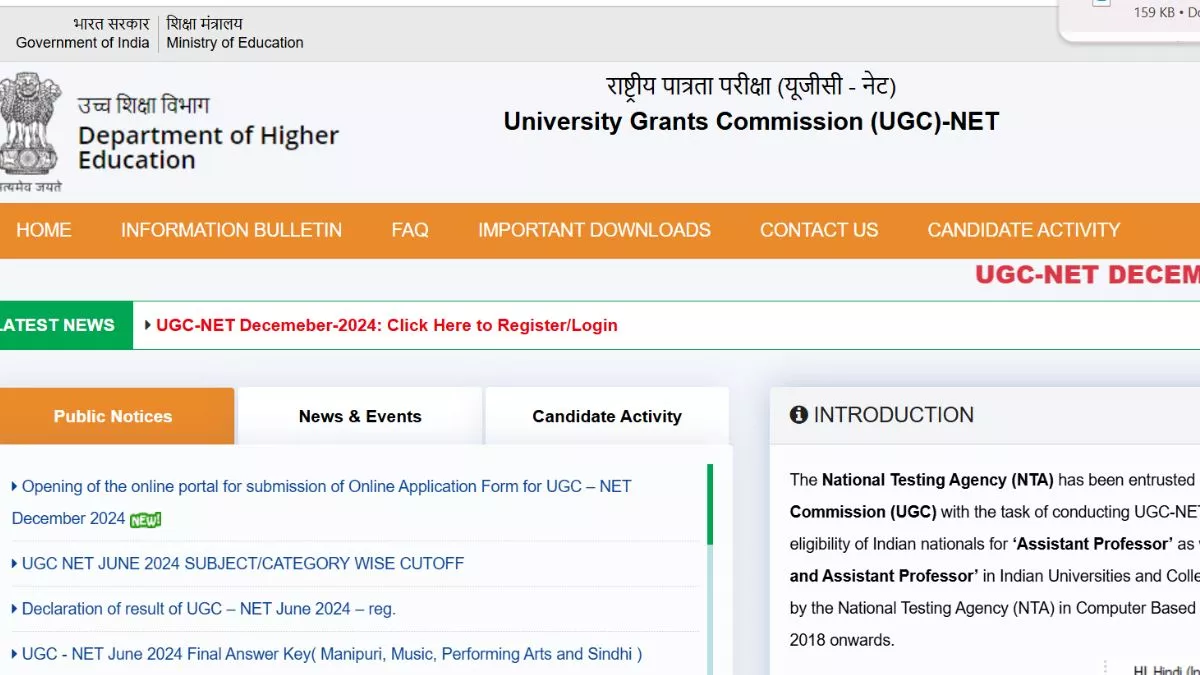This screenshot has height=675, width=1200.
Task: Click the arrow bullet before SUBJECT/CATEGORY WISE CUTOFF notice
Action: pyautogui.click(x=12, y=563)
